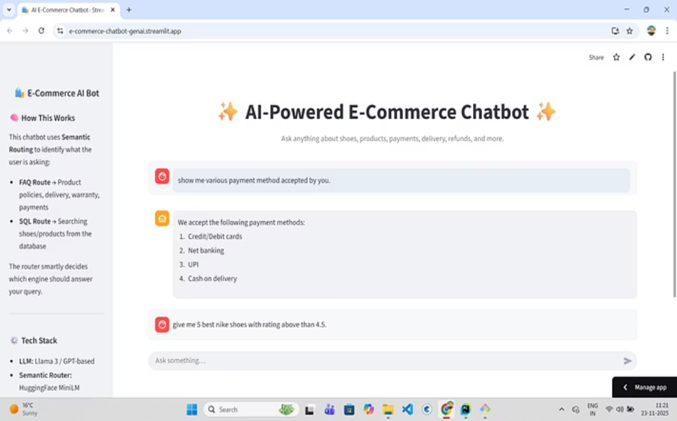Click the send arrow in chat input
Viewport: 677px width, 421px height.
[x=627, y=361]
